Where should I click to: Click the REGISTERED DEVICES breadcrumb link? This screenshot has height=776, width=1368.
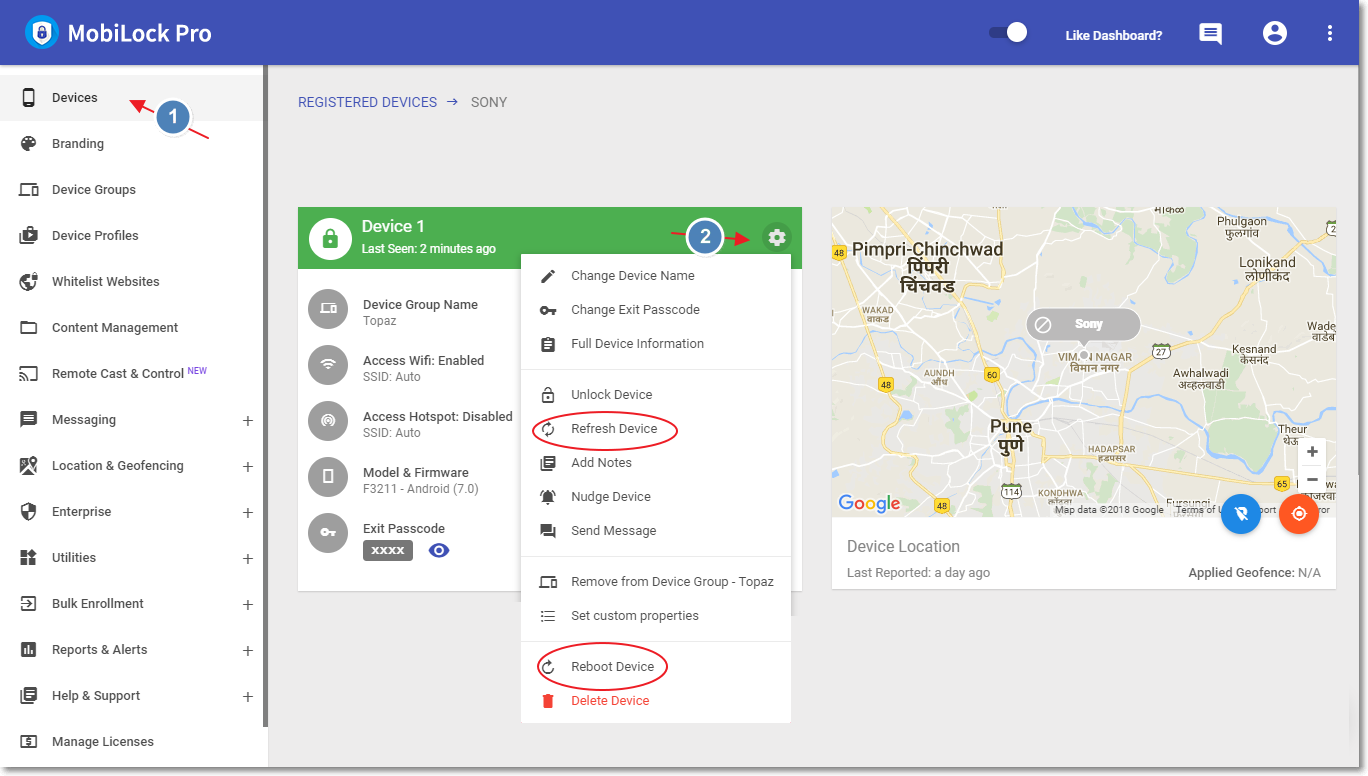(x=367, y=102)
